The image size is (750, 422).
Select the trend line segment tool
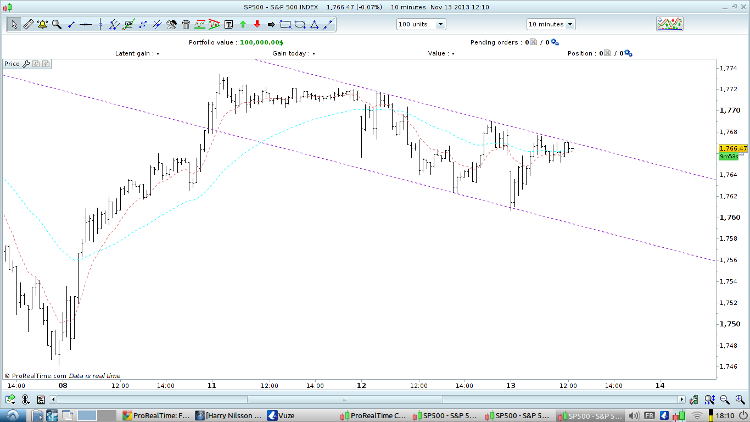point(71,24)
